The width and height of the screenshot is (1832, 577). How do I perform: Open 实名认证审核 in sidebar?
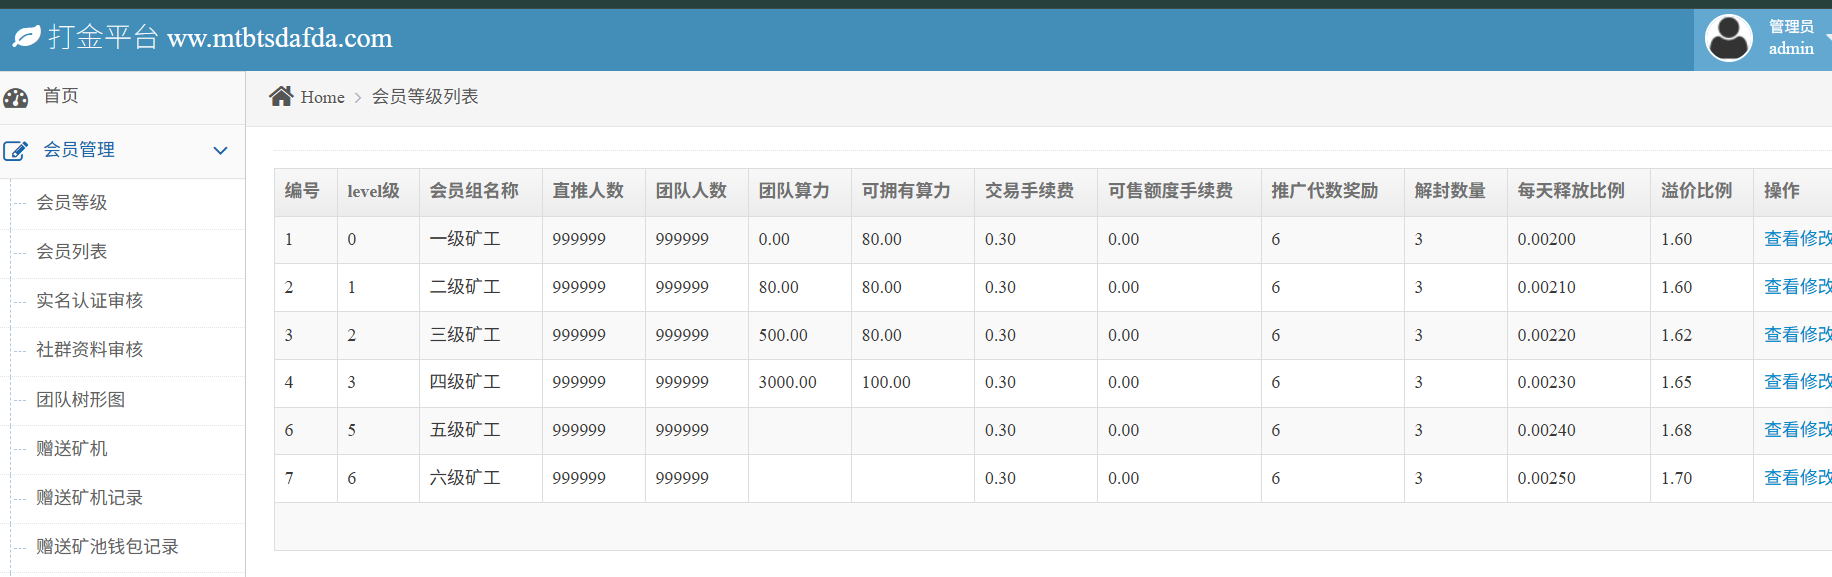tap(90, 301)
